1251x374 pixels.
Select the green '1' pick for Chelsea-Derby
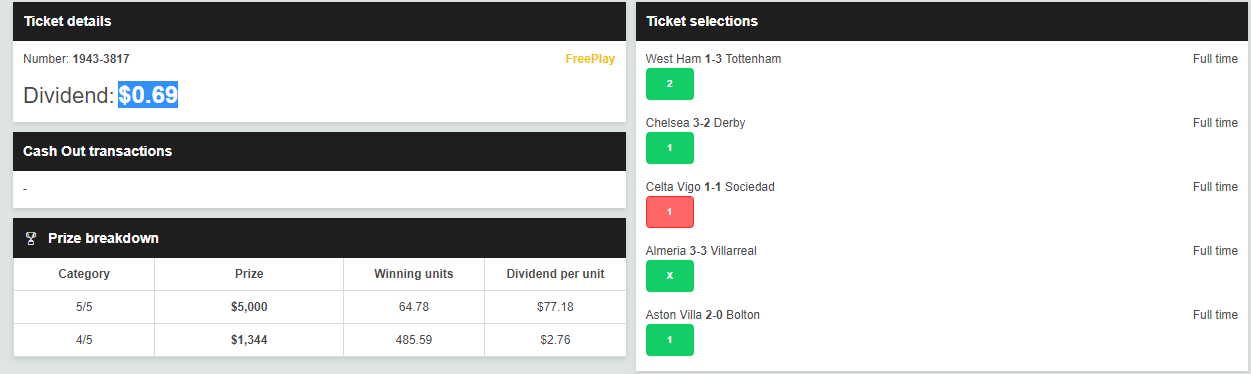click(670, 148)
